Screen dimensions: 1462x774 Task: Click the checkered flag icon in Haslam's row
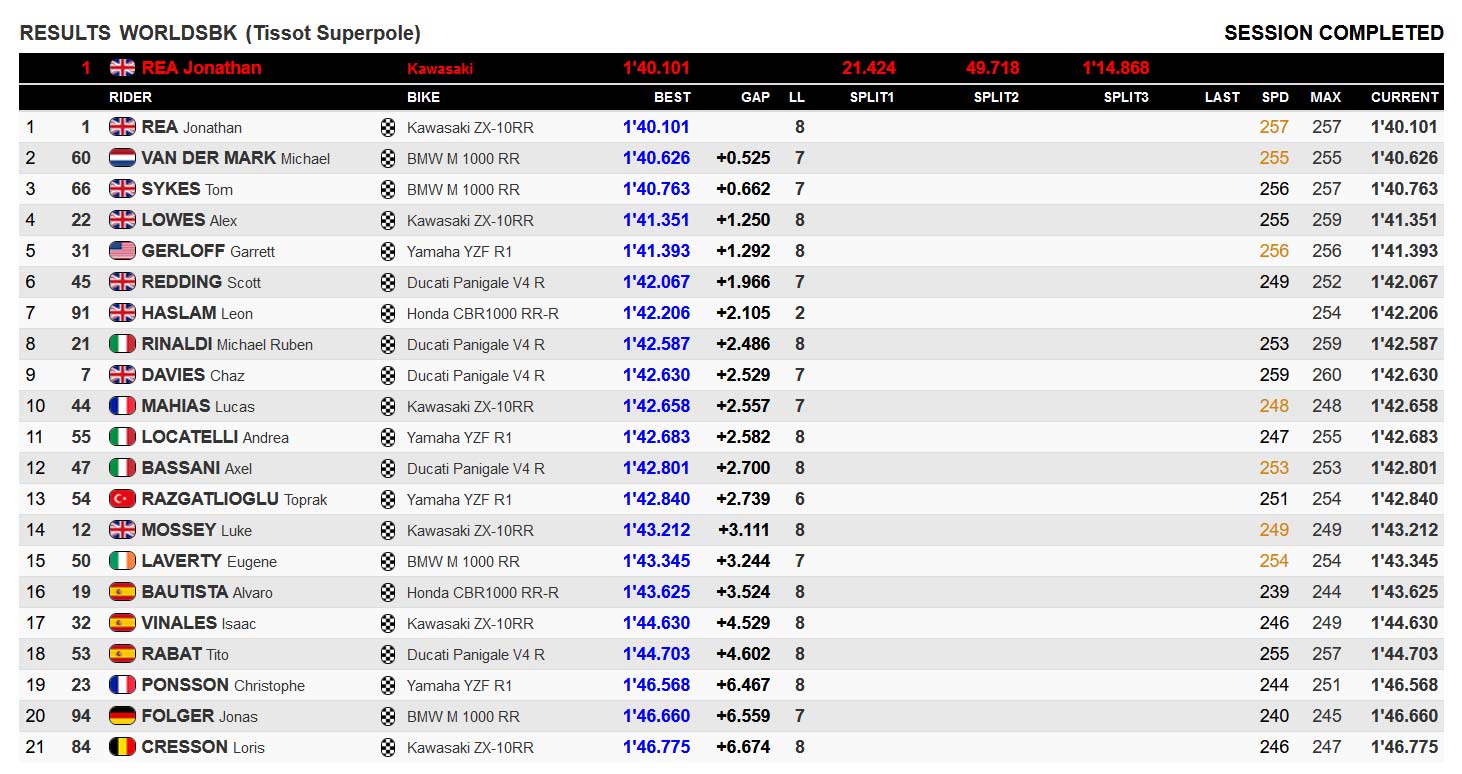coord(388,314)
